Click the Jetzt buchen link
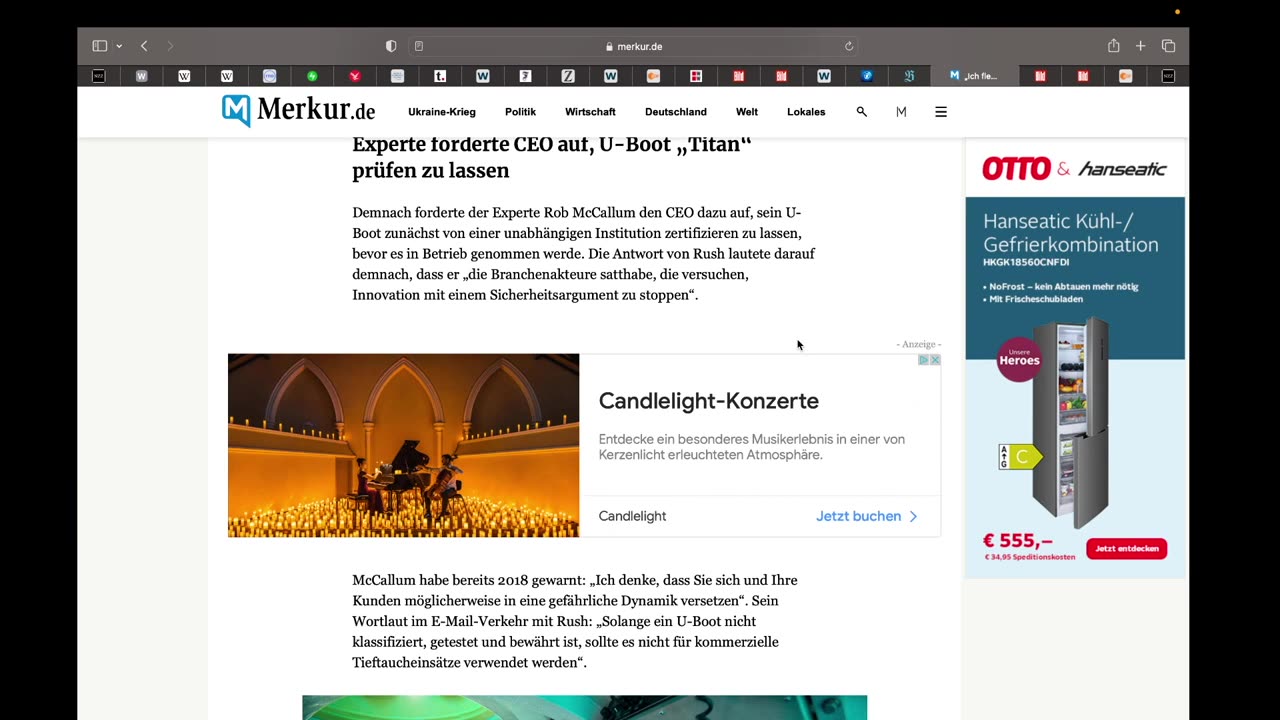The width and height of the screenshot is (1280, 720). [858, 516]
